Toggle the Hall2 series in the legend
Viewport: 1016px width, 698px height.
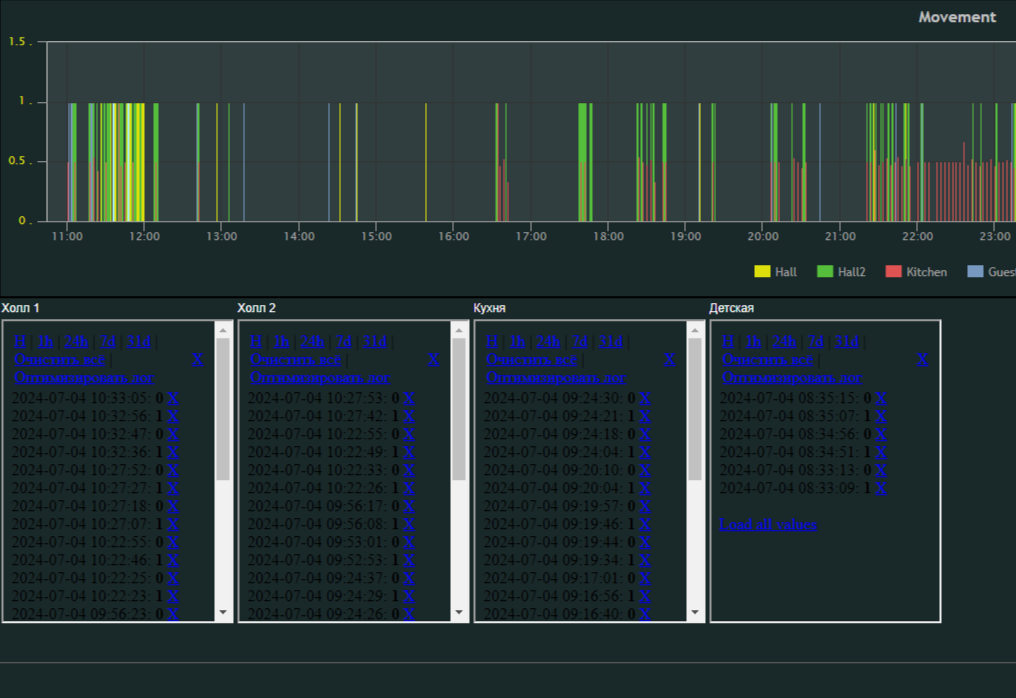(851, 271)
